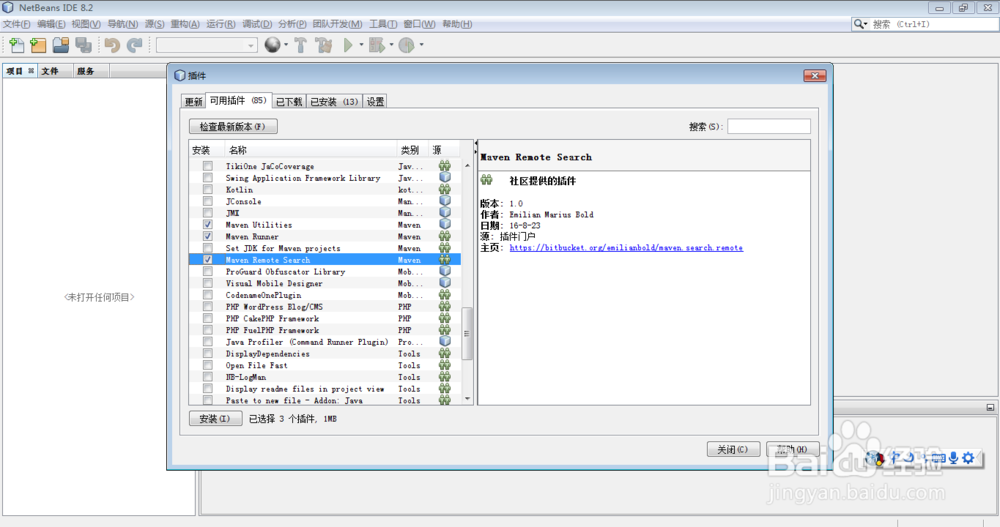
Task: Check the Visual Mobile Designer checkbox
Action: point(208,283)
